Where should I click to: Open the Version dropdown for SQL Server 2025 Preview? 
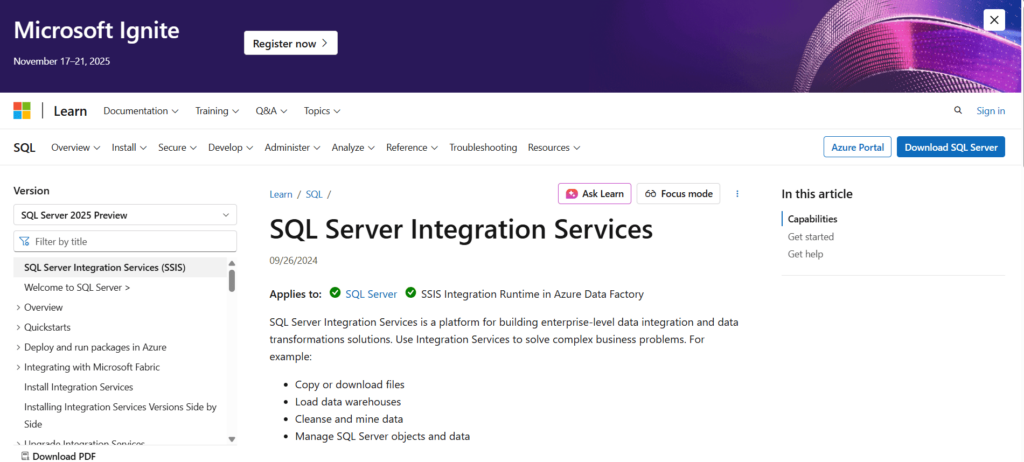[125, 215]
